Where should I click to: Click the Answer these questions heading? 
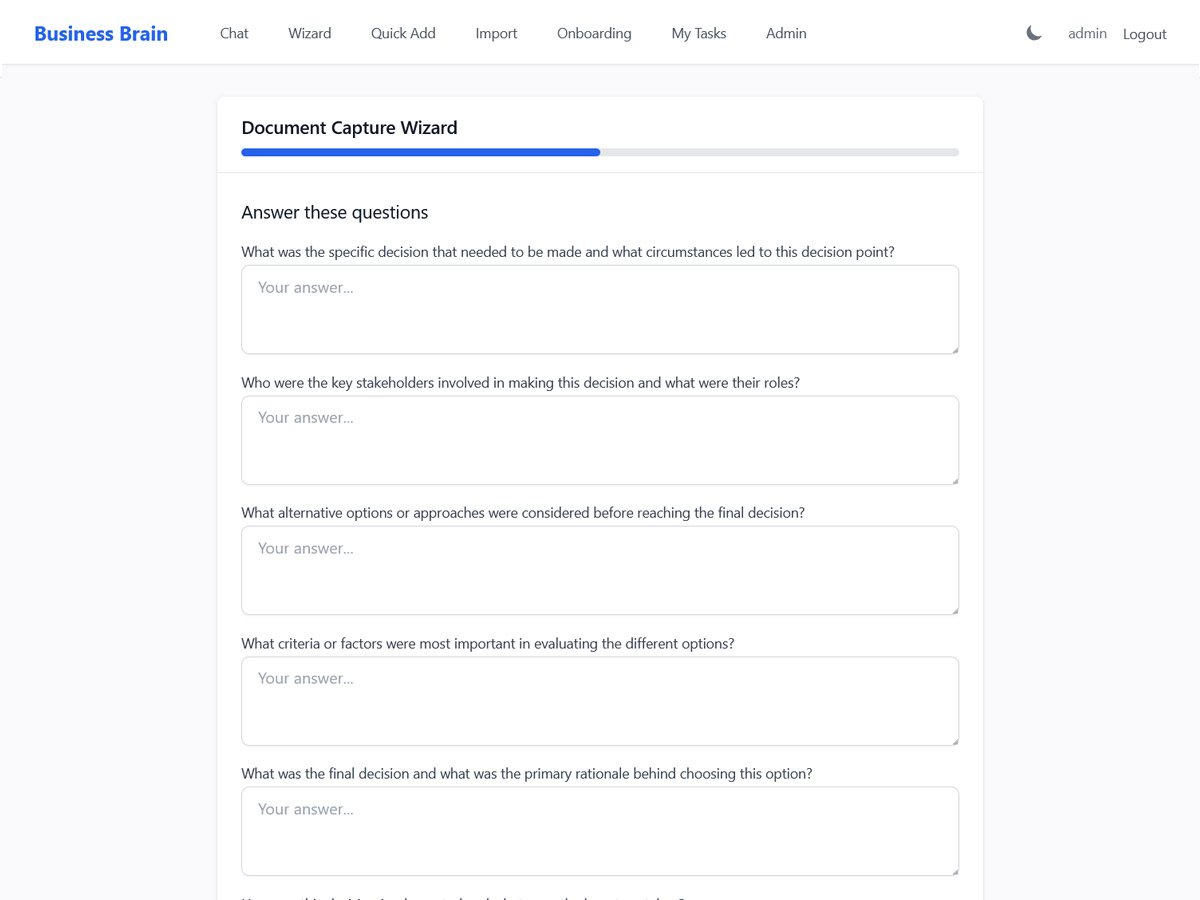tap(334, 212)
